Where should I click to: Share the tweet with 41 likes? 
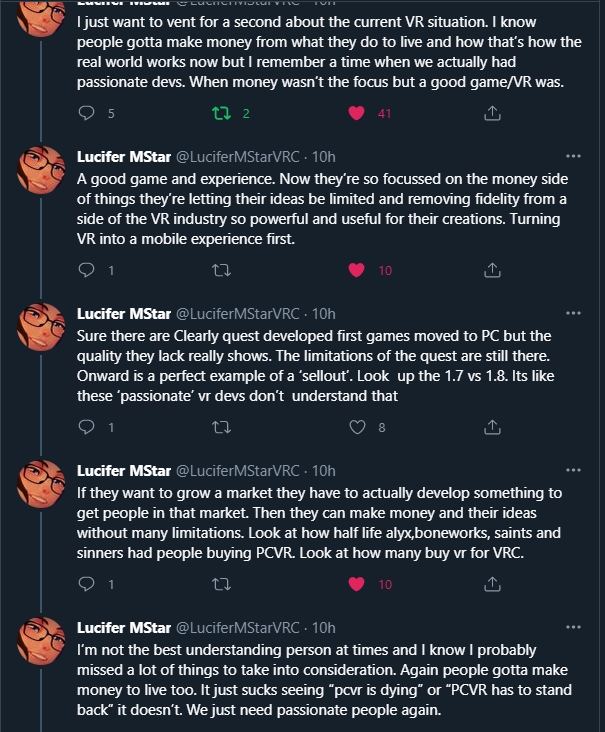click(492, 114)
